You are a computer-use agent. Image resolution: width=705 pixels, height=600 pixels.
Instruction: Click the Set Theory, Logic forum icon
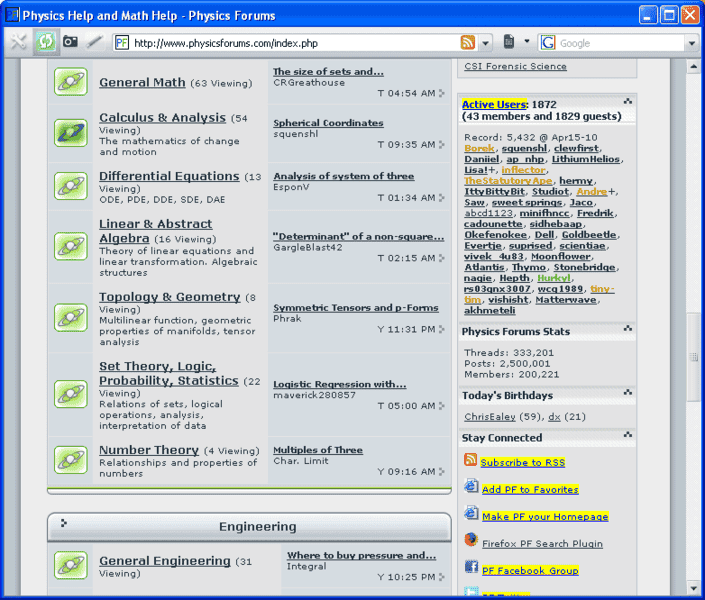(x=71, y=394)
